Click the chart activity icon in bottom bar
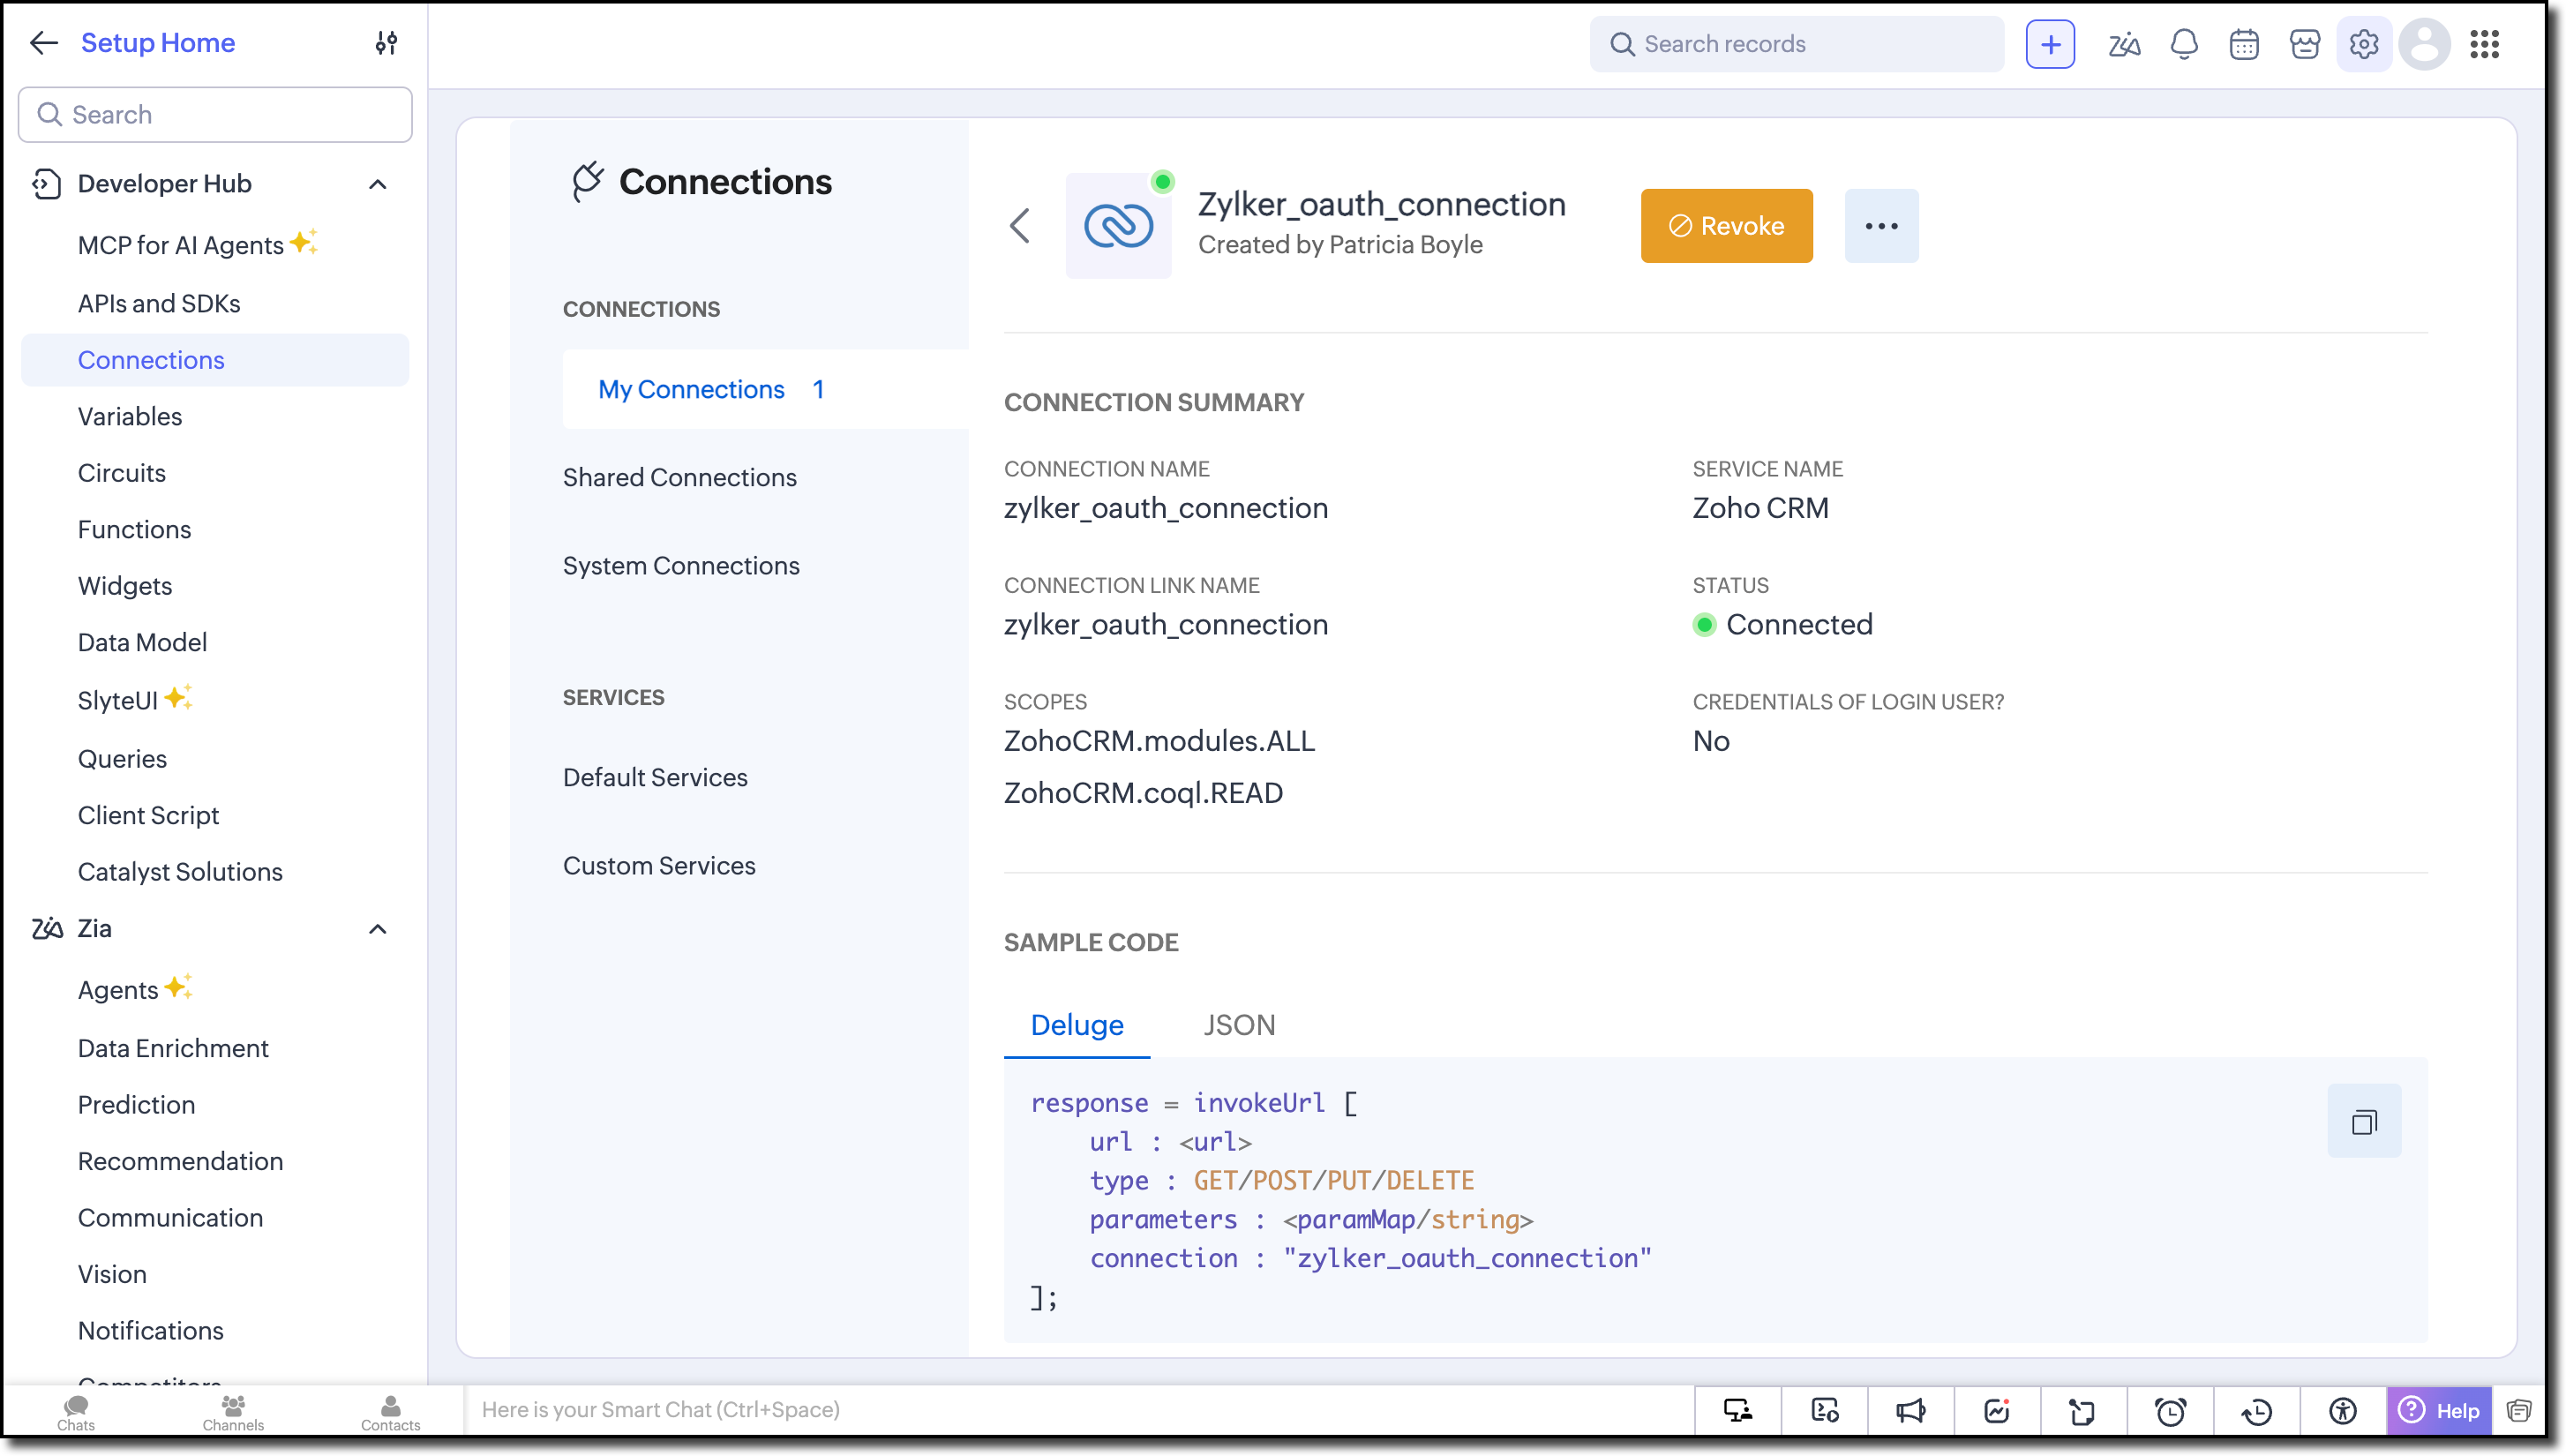 coord(1997,1411)
